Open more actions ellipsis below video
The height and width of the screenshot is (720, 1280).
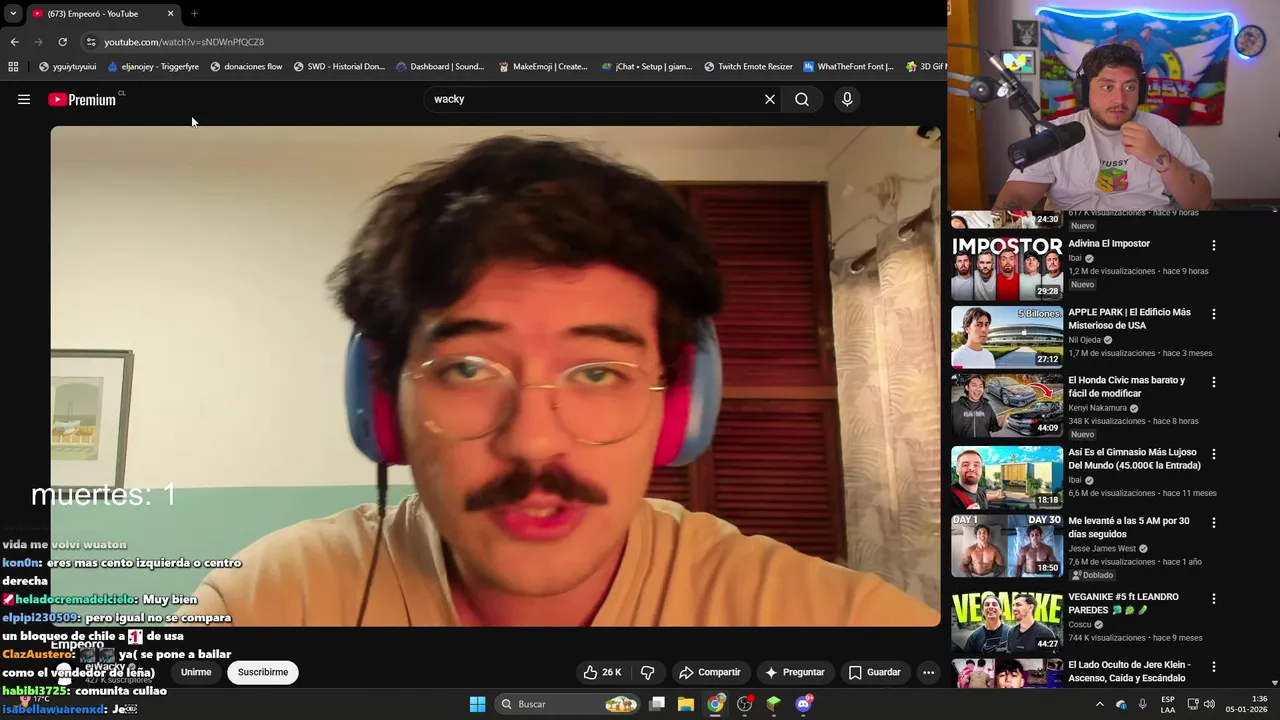coord(928,672)
